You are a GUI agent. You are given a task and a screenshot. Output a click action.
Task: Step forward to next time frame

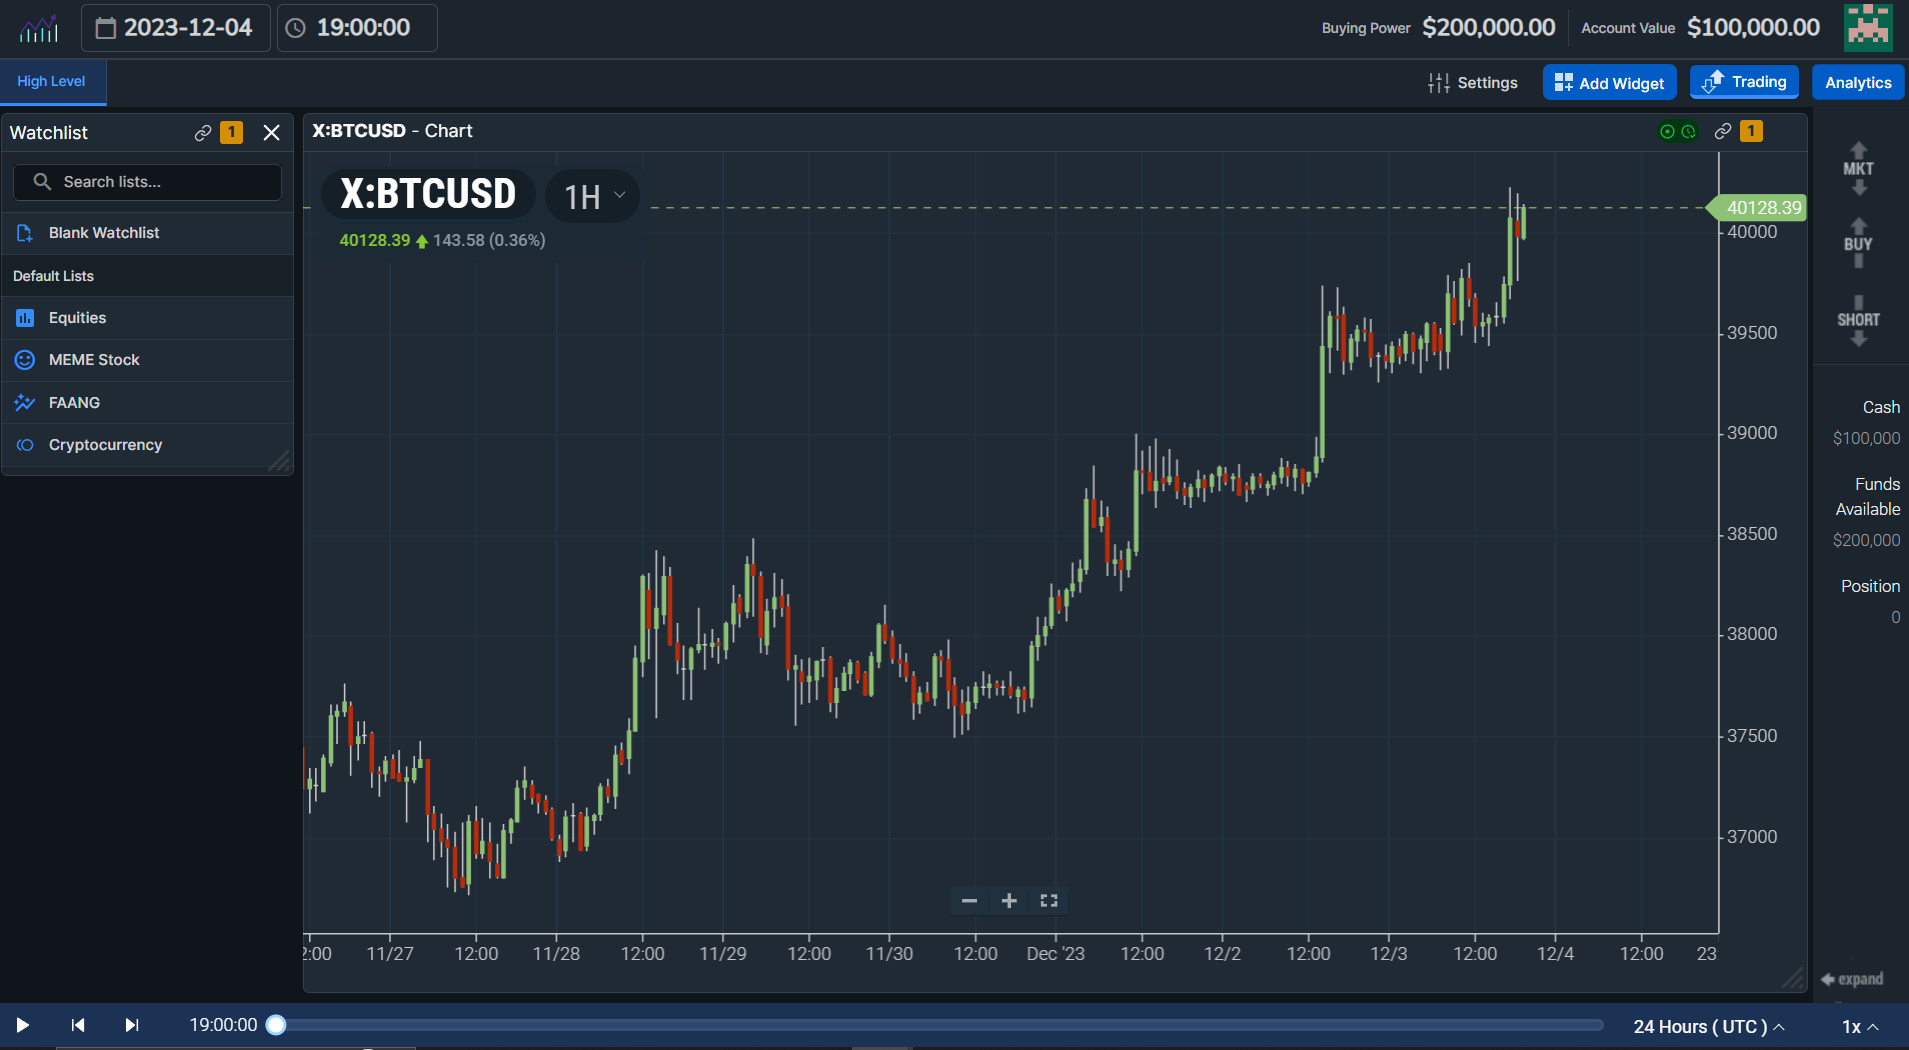click(131, 1025)
